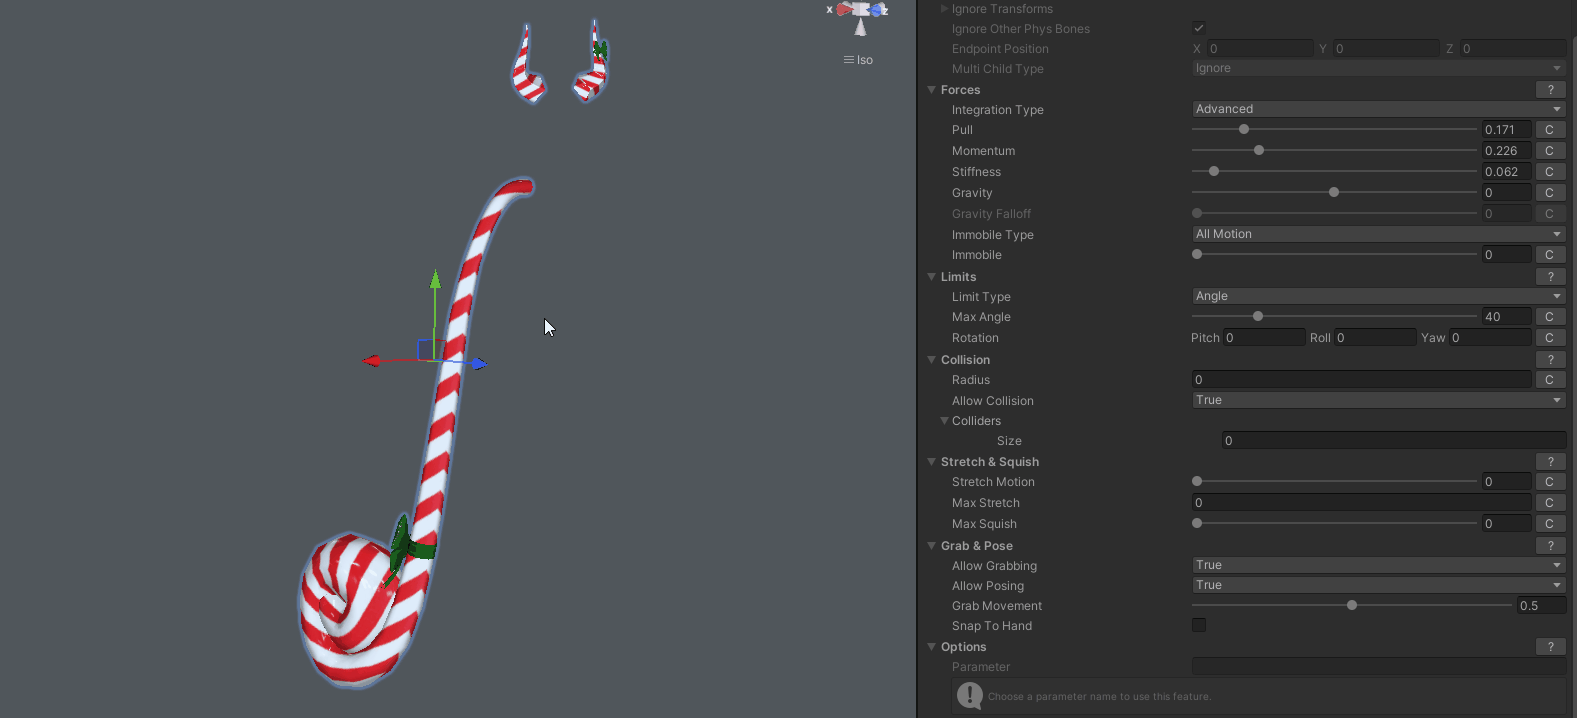The width and height of the screenshot is (1577, 718).
Task: Enable the Snap To Hand checkbox
Action: coord(1198,625)
